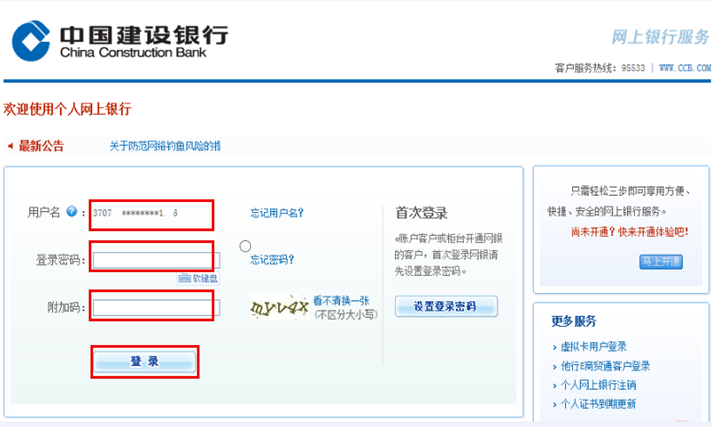Click the username help question-mark icon
The height and width of the screenshot is (435, 712).
[x=71, y=211]
